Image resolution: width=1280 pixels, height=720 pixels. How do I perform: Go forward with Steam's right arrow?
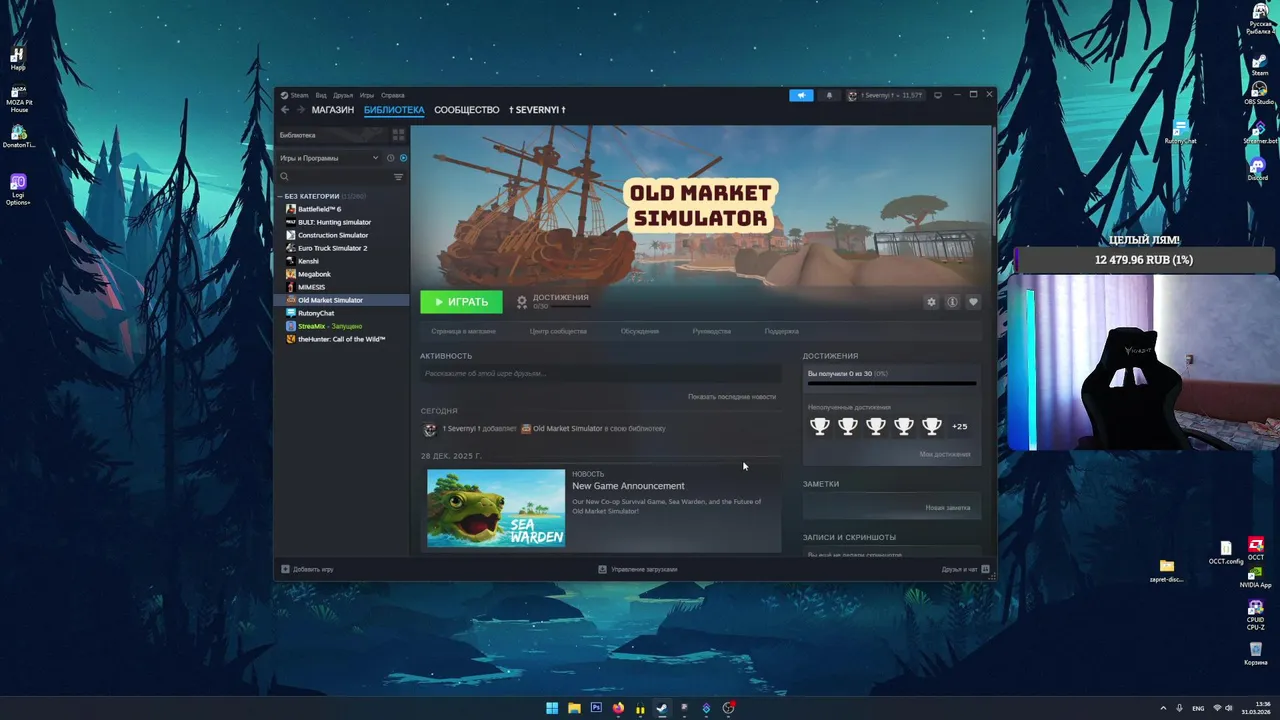(x=300, y=110)
